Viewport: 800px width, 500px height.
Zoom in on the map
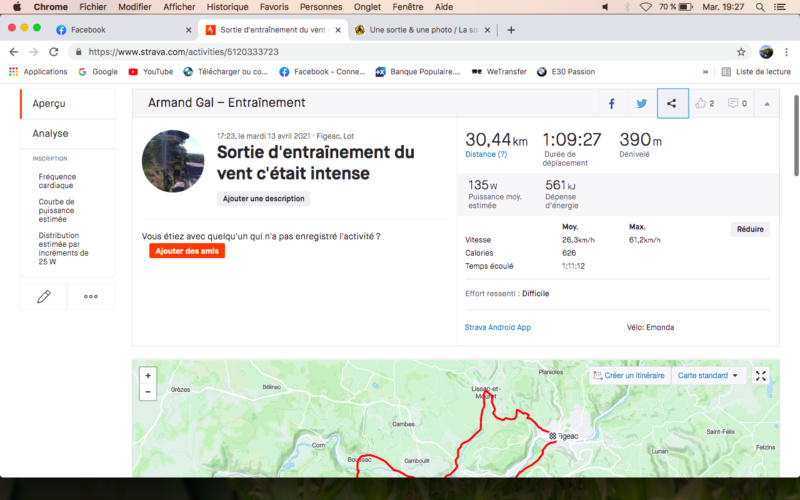point(148,376)
